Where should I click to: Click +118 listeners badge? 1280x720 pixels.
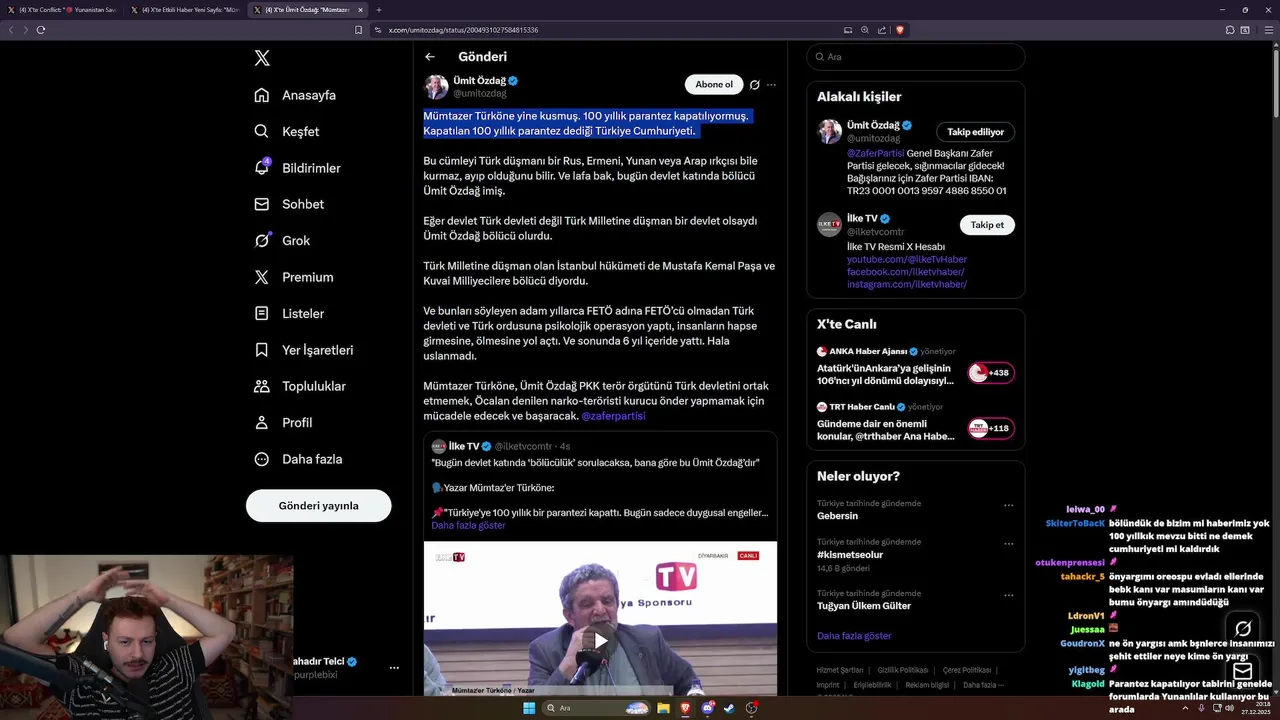pyautogui.click(x=991, y=428)
